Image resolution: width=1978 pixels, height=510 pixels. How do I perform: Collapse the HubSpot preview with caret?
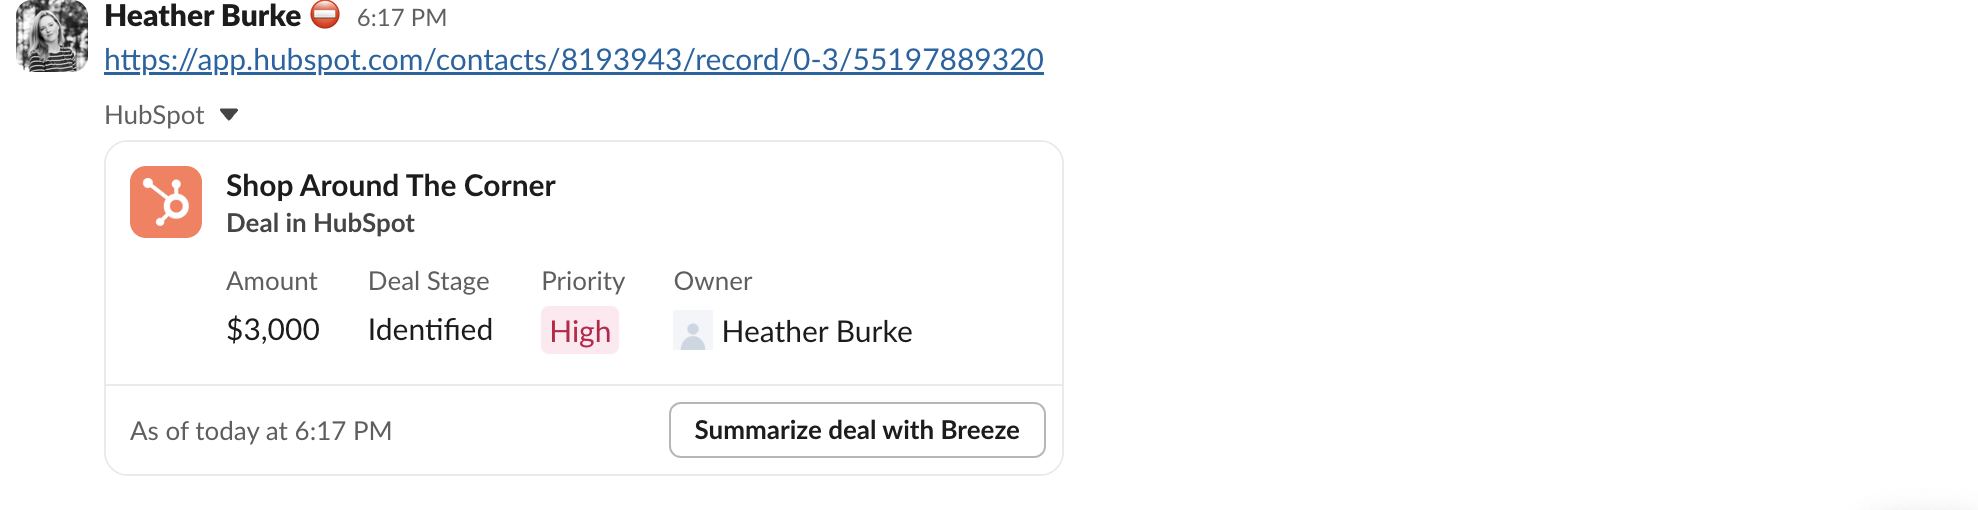point(229,114)
